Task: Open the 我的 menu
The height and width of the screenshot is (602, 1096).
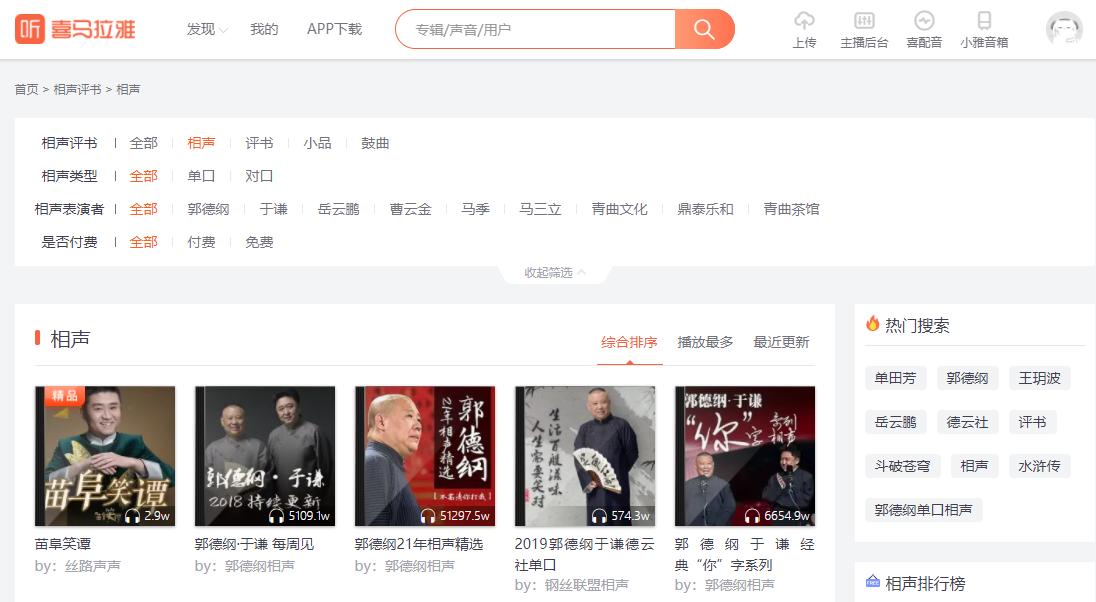Action: pyautogui.click(x=264, y=29)
